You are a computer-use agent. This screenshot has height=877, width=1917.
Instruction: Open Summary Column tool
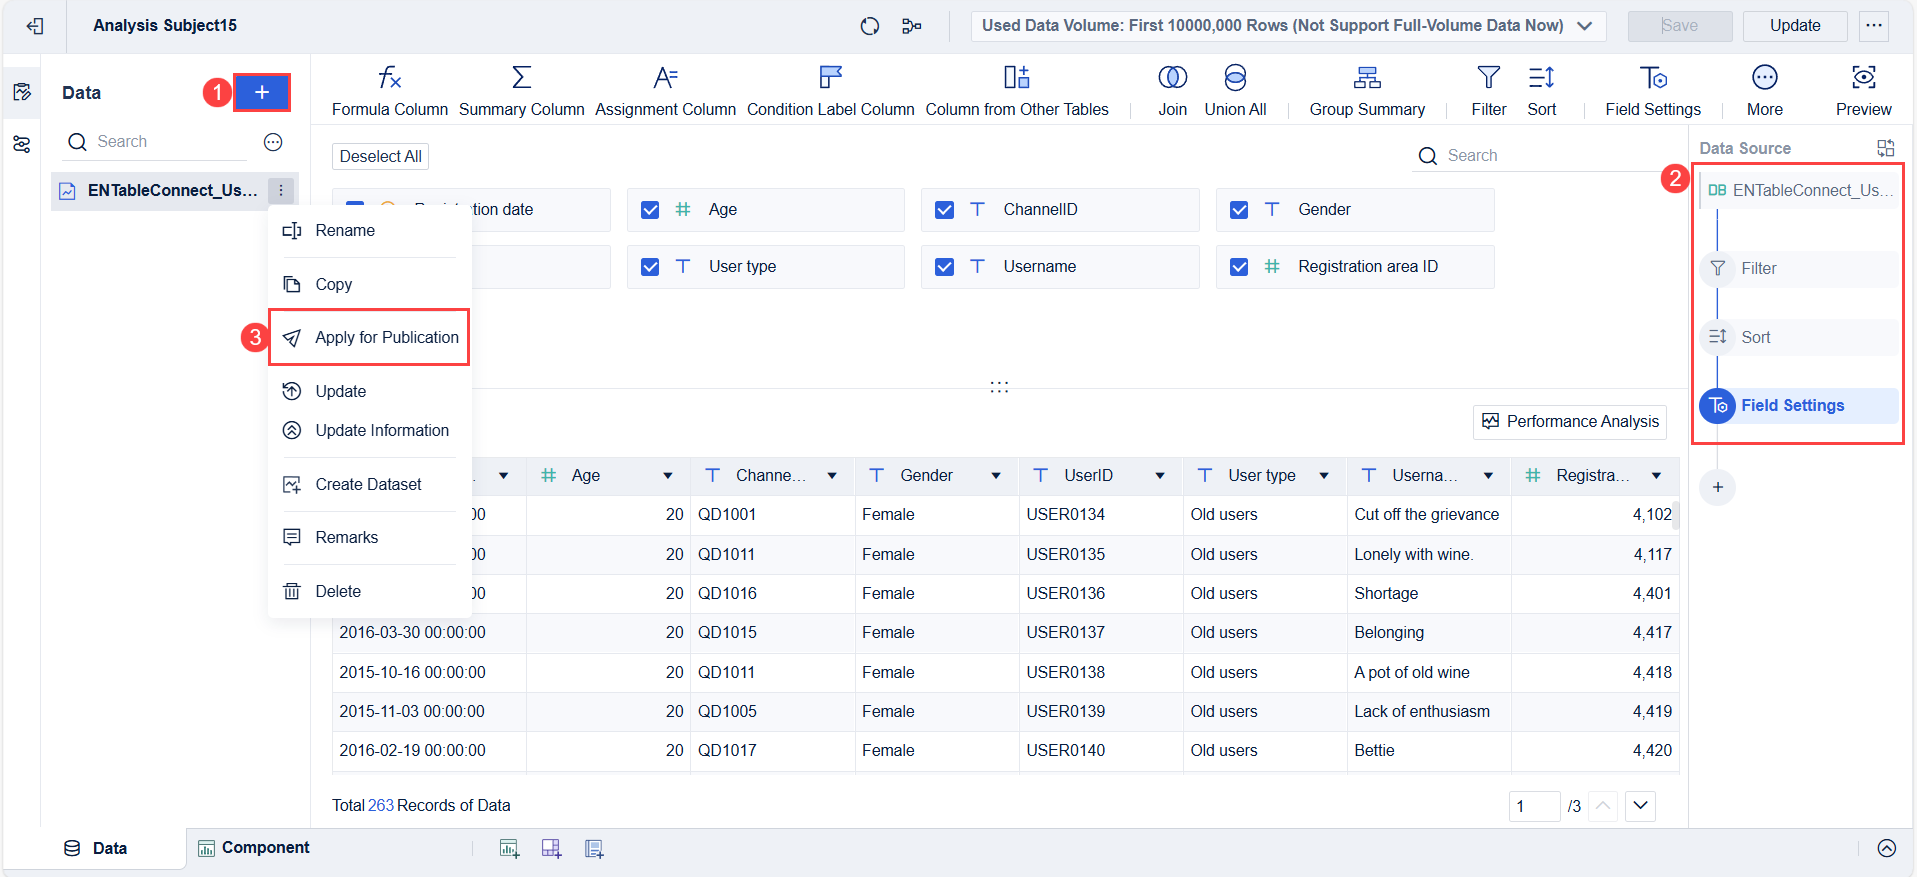pos(521,91)
